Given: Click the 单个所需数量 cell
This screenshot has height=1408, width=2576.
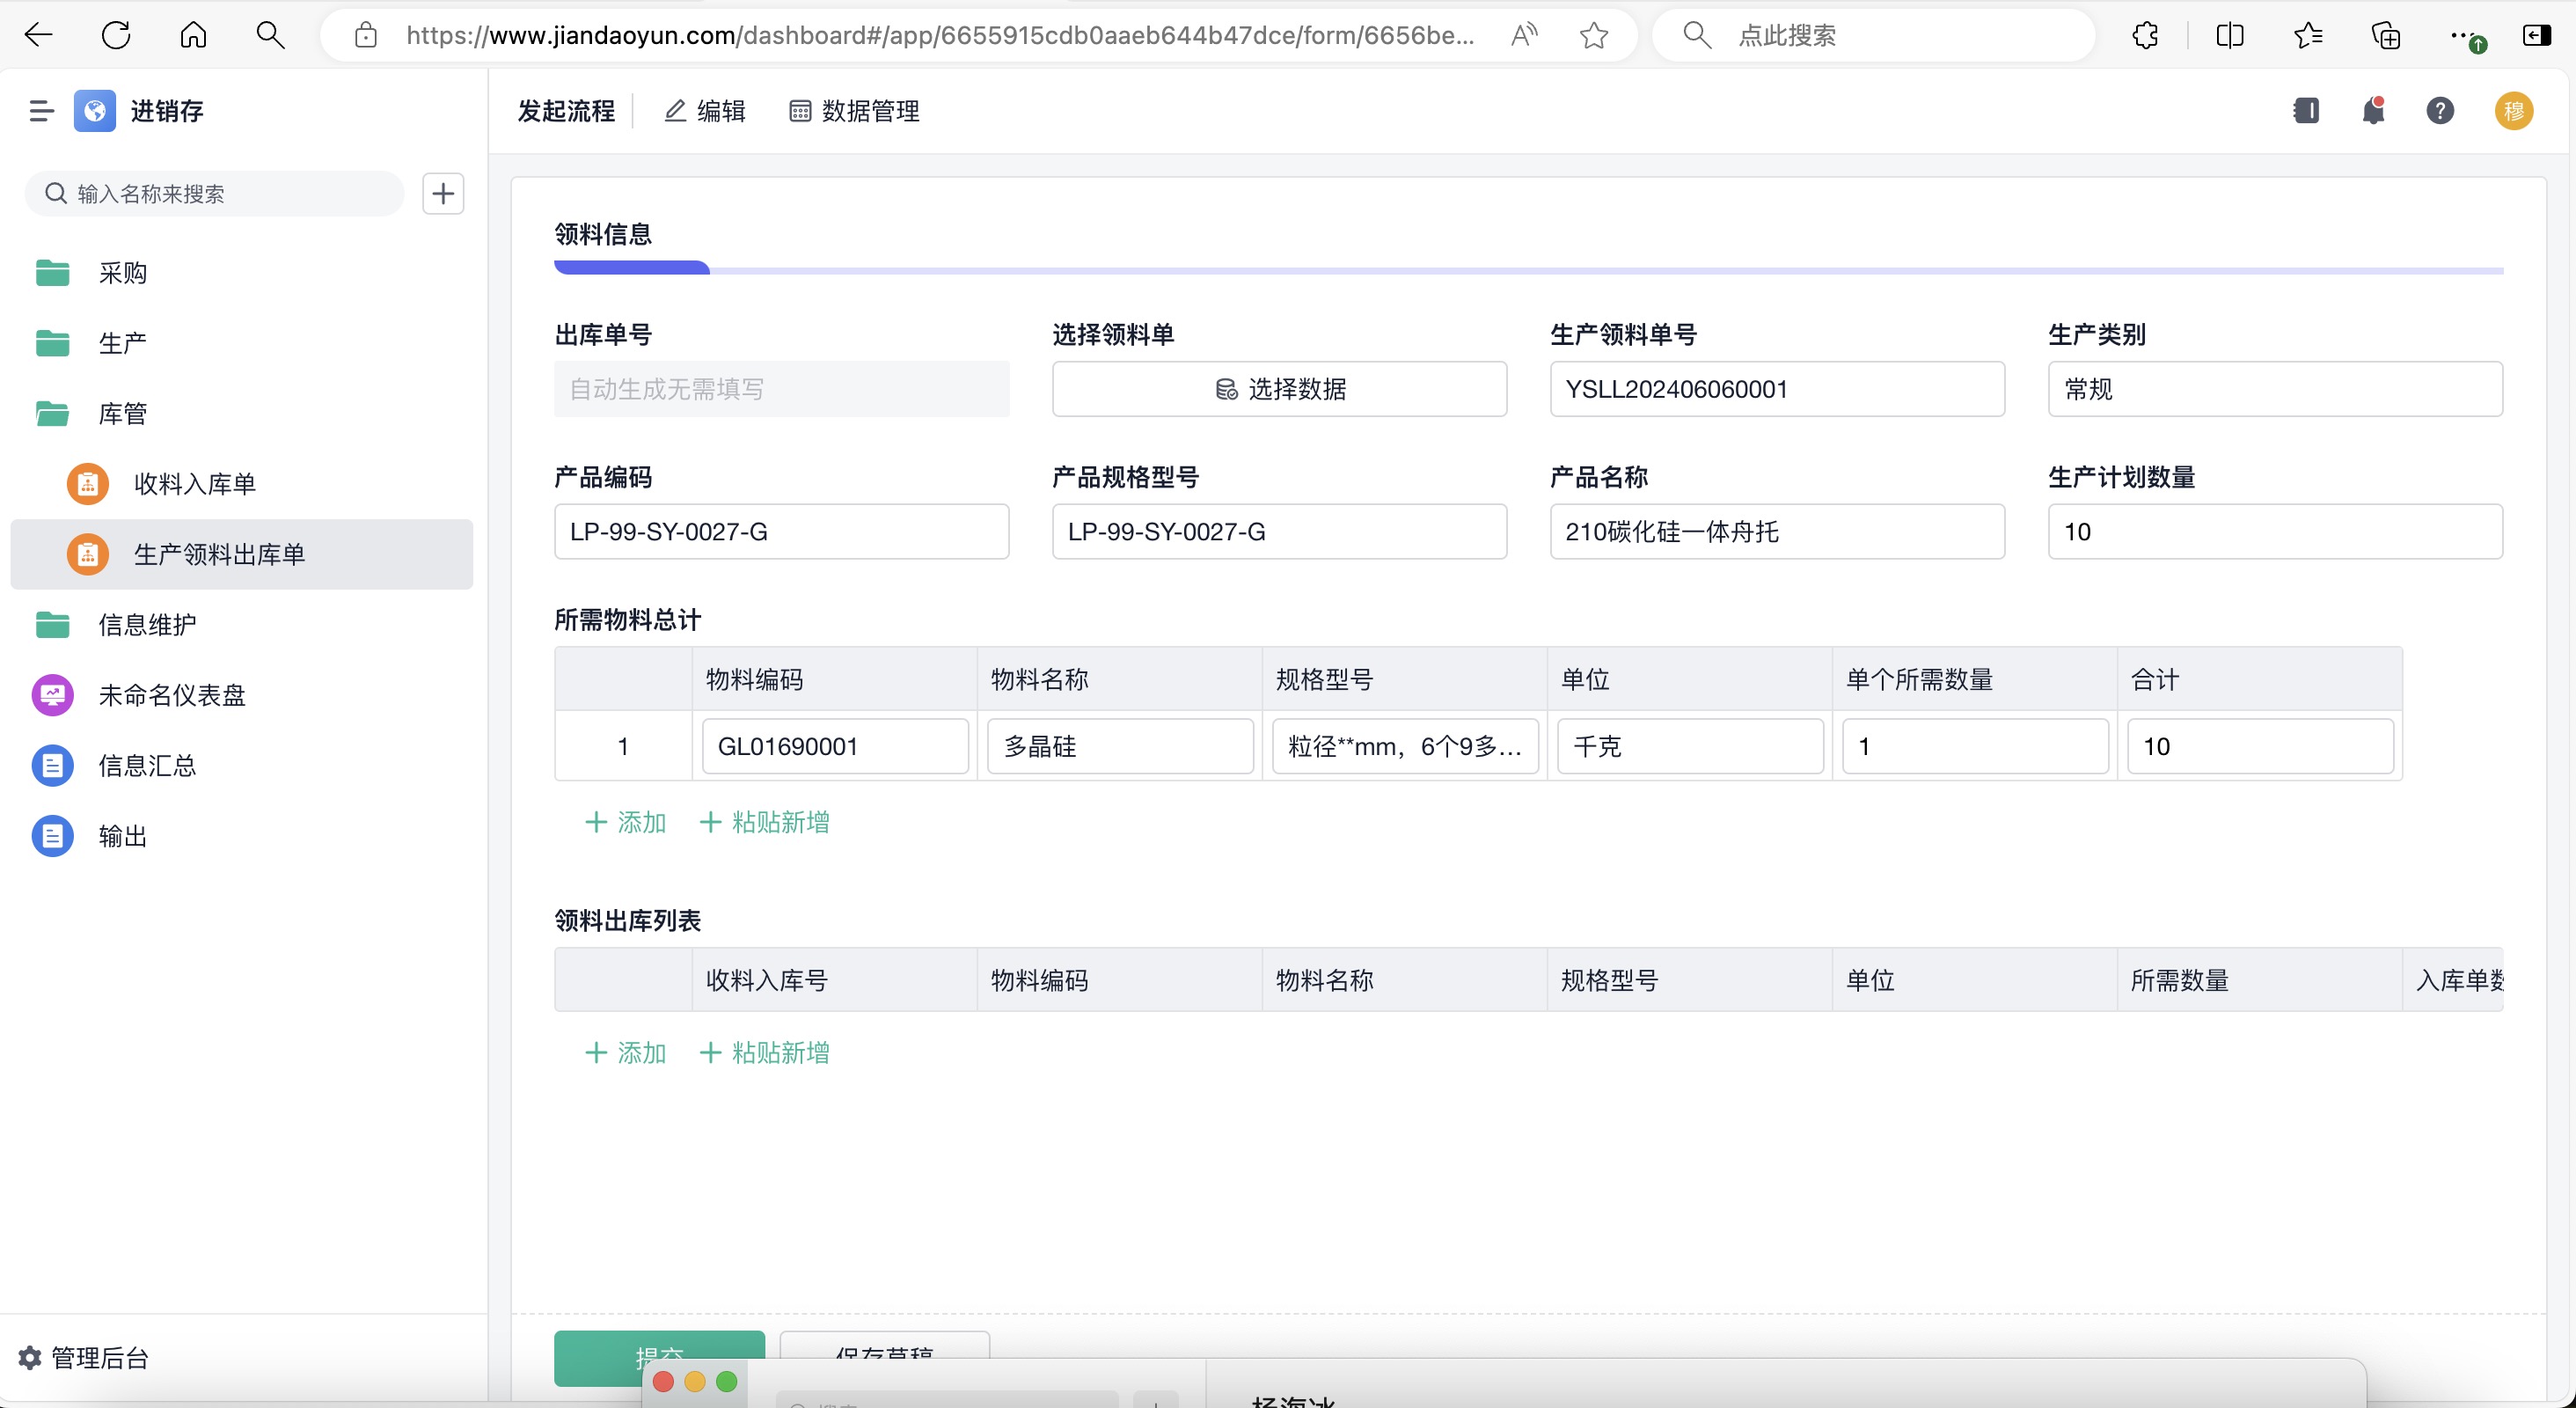Looking at the screenshot, I should pos(1975,746).
